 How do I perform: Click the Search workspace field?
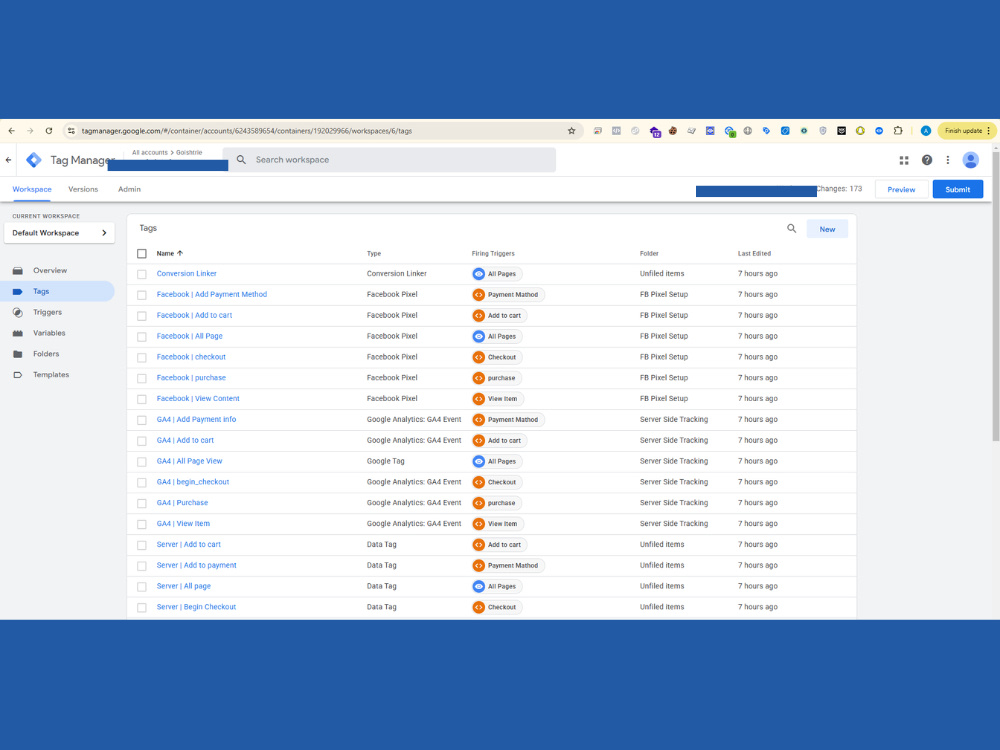[389, 160]
